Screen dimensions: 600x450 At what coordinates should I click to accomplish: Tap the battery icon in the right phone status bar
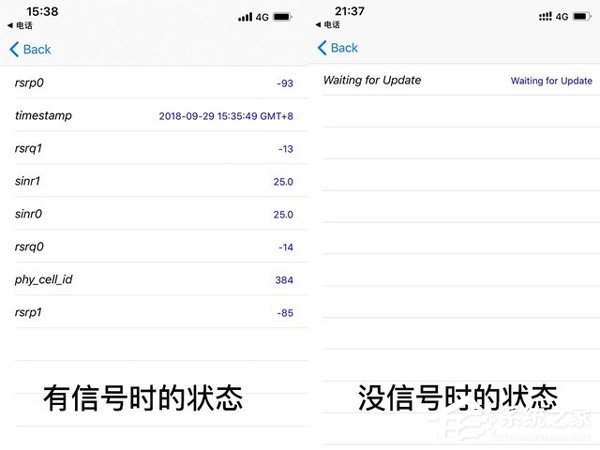582,16
